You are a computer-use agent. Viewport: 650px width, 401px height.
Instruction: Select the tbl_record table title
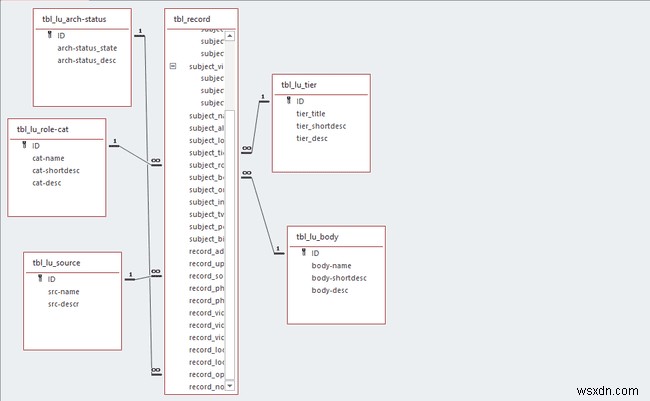coord(192,19)
